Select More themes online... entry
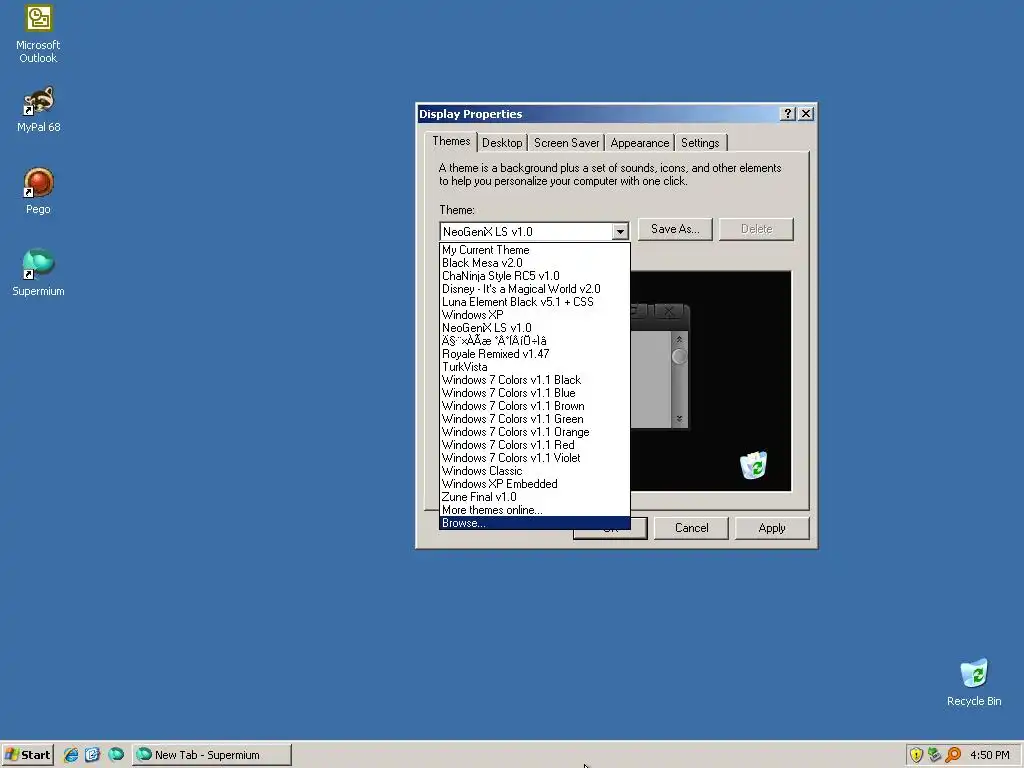 coord(534,510)
